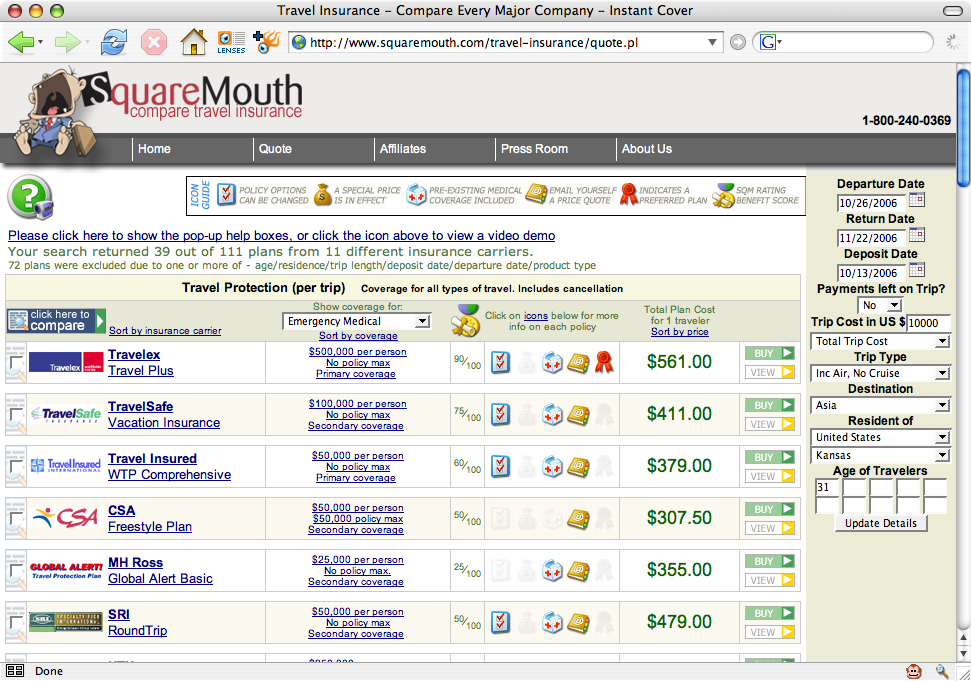
Task: Tick the SRI RoundTrip compare checkbox
Action: pyautogui.click(x=16, y=623)
